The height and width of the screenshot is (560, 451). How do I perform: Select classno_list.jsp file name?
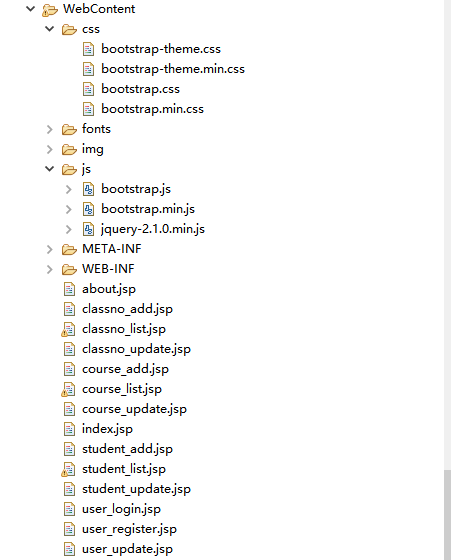pyautogui.click(x=124, y=329)
